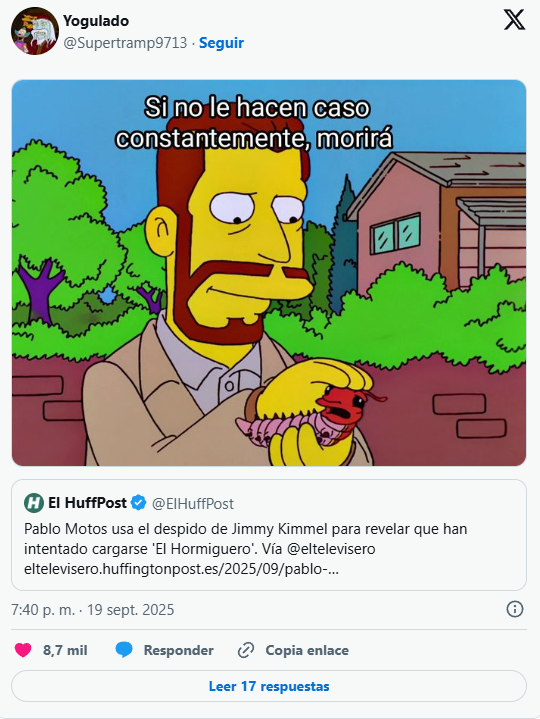This screenshot has width=540, height=719.
Task: Like the tweet with the heart icon
Action: coord(23,650)
